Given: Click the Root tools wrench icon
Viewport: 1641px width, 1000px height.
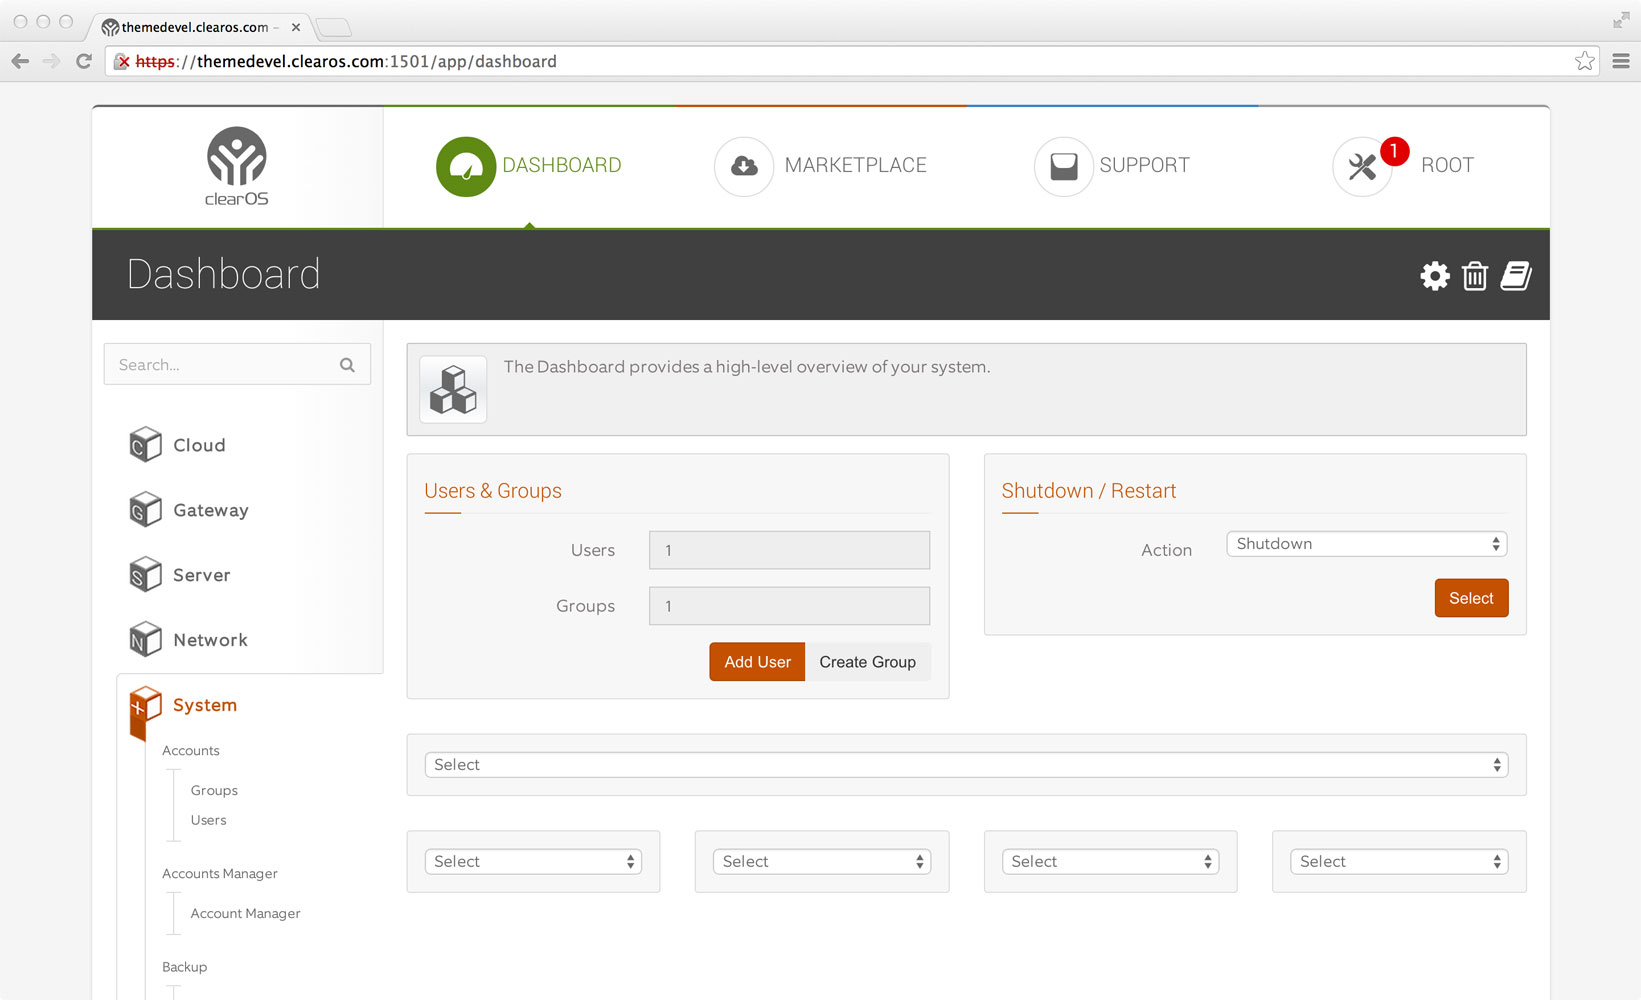Looking at the screenshot, I should click(1362, 166).
